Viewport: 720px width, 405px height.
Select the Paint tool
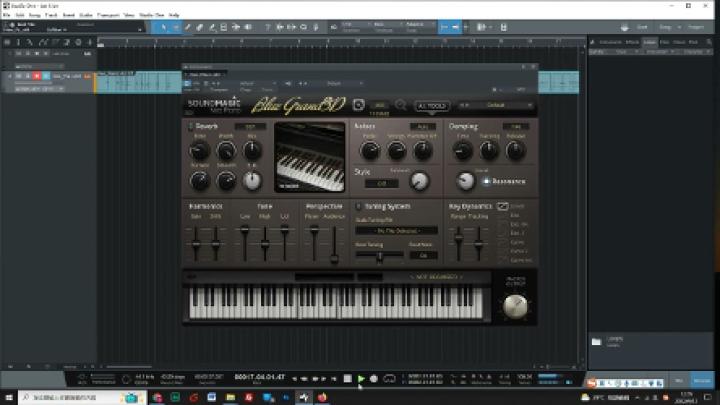click(x=212, y=28)
